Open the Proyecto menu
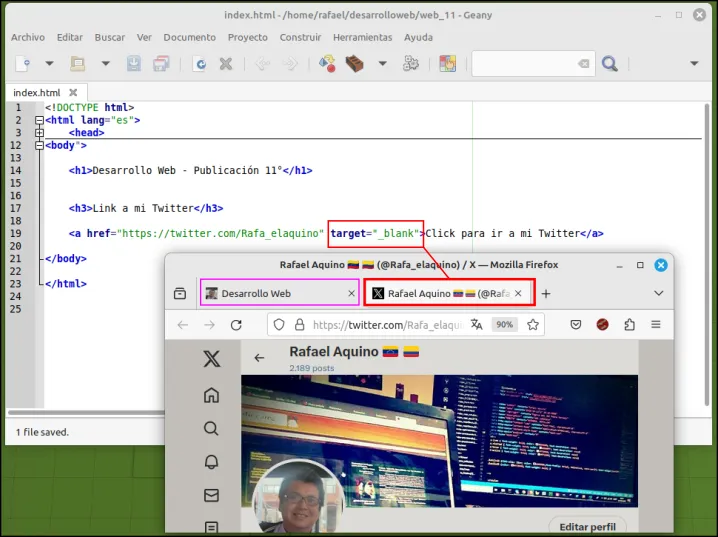718x537 pixels. coord(248,38)
